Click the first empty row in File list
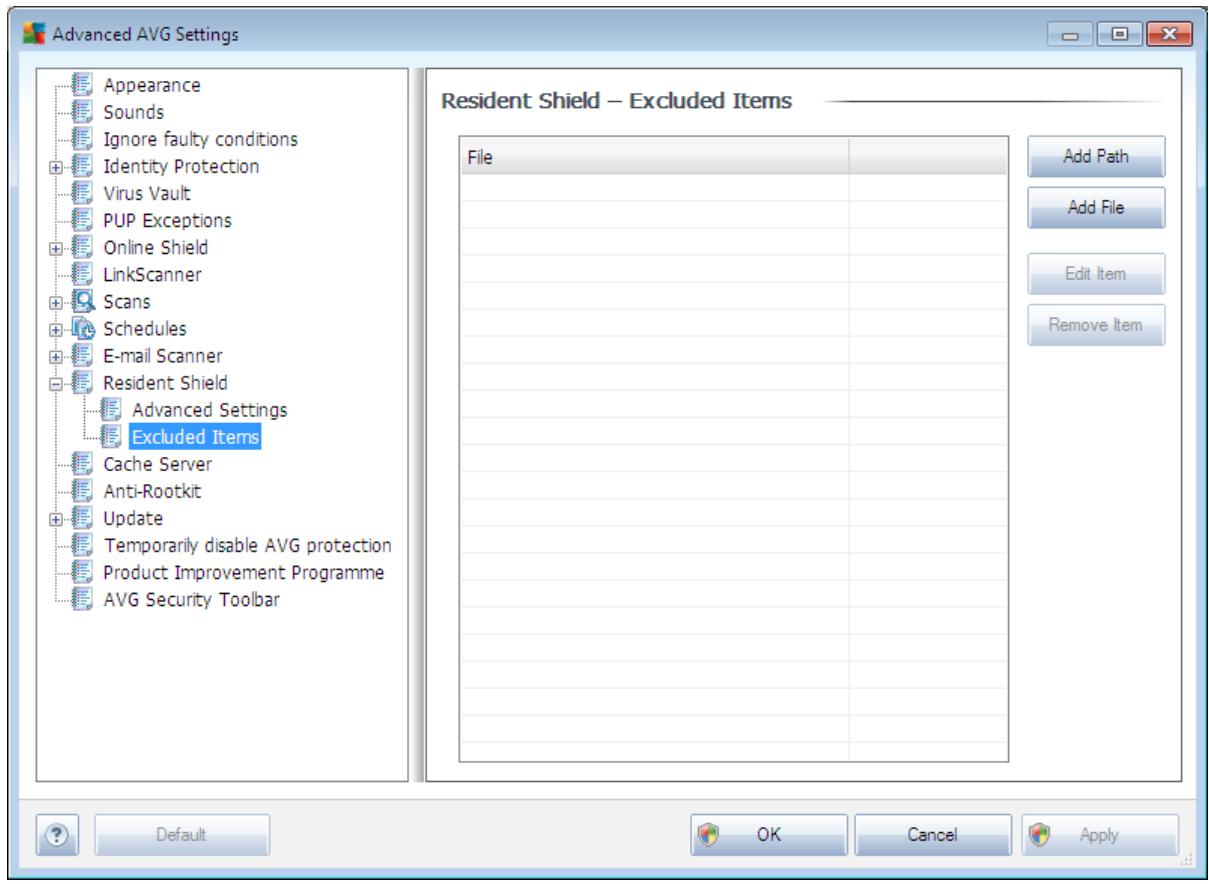Image resolution: width=1209 pixels, height=884 pixels. [x=733, y=188]
